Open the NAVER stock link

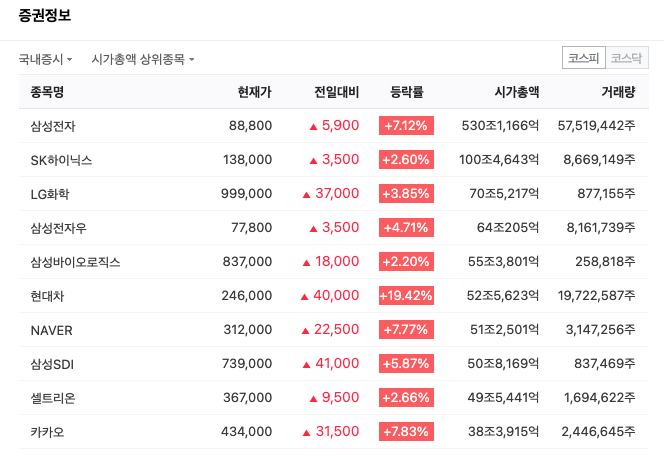(x=52, y=330)
